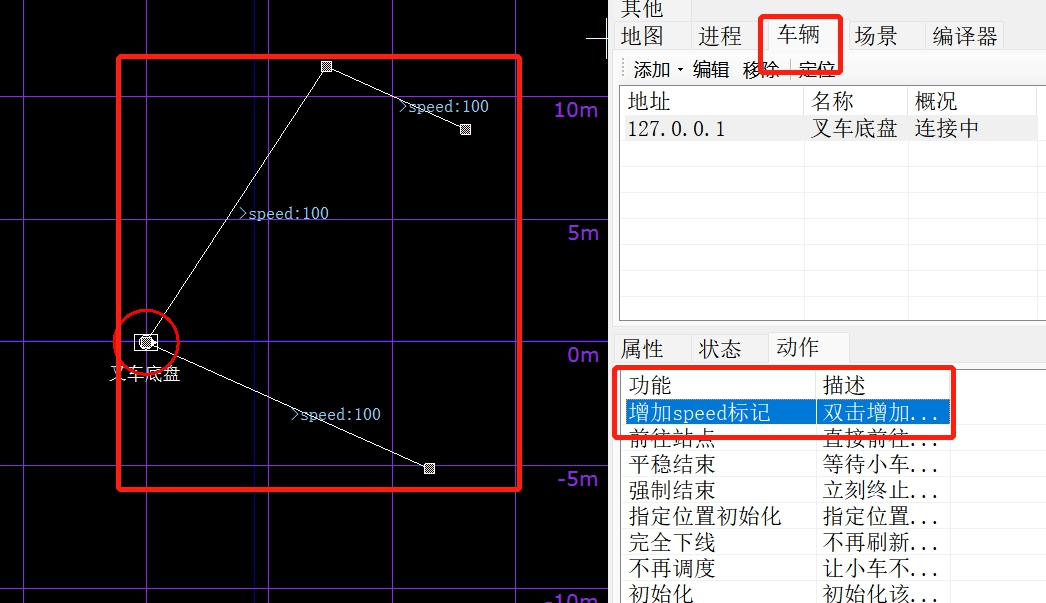Click the 名称 column header
The image size is (1046, 603).
coord(832,102)
